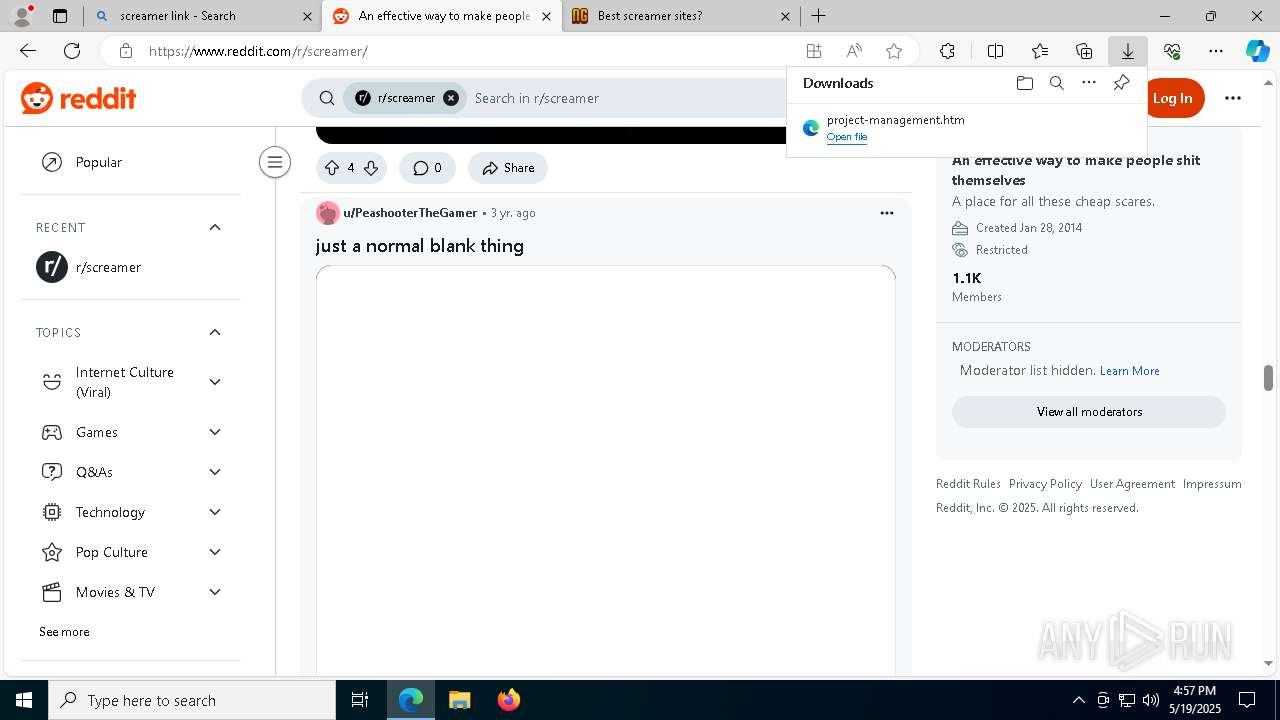Launch Firefox from taskbar
1280x720 pixels.
(508, 700)
